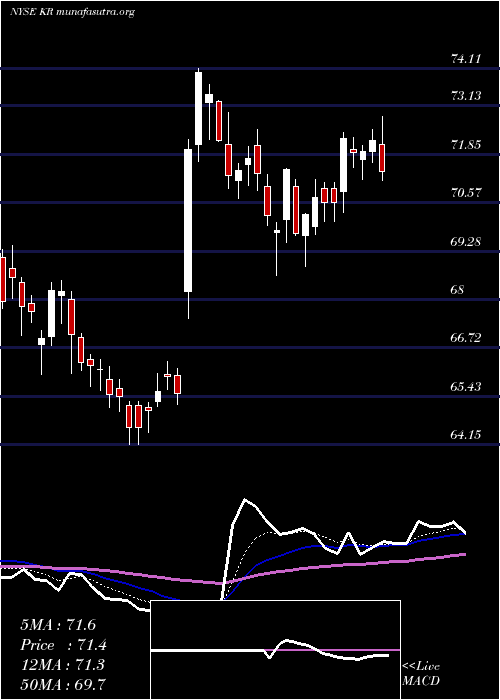Viewport: 500px width, 700px height.
Task: Click the 12MA : 71.3 reading
Action: (62, 665)
